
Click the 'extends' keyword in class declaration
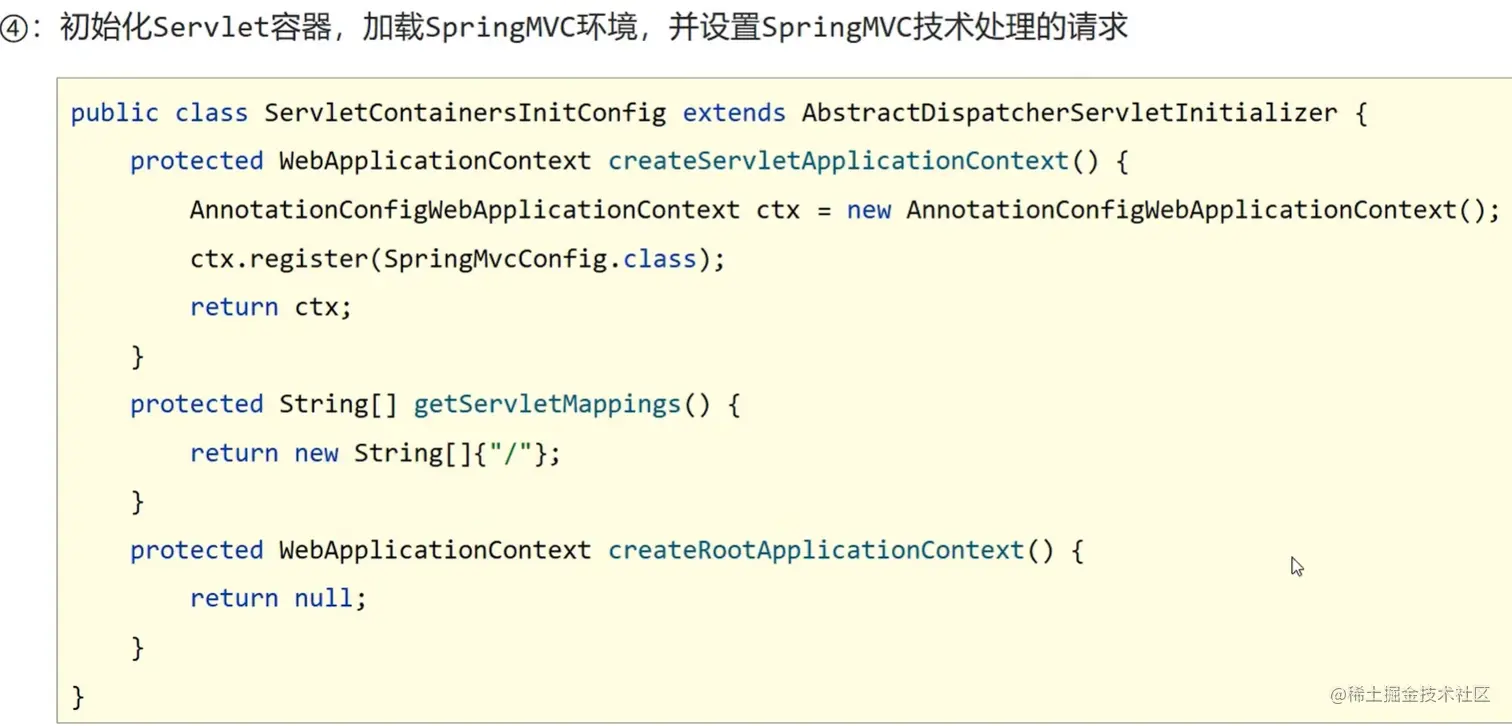[x=734, y=113]
